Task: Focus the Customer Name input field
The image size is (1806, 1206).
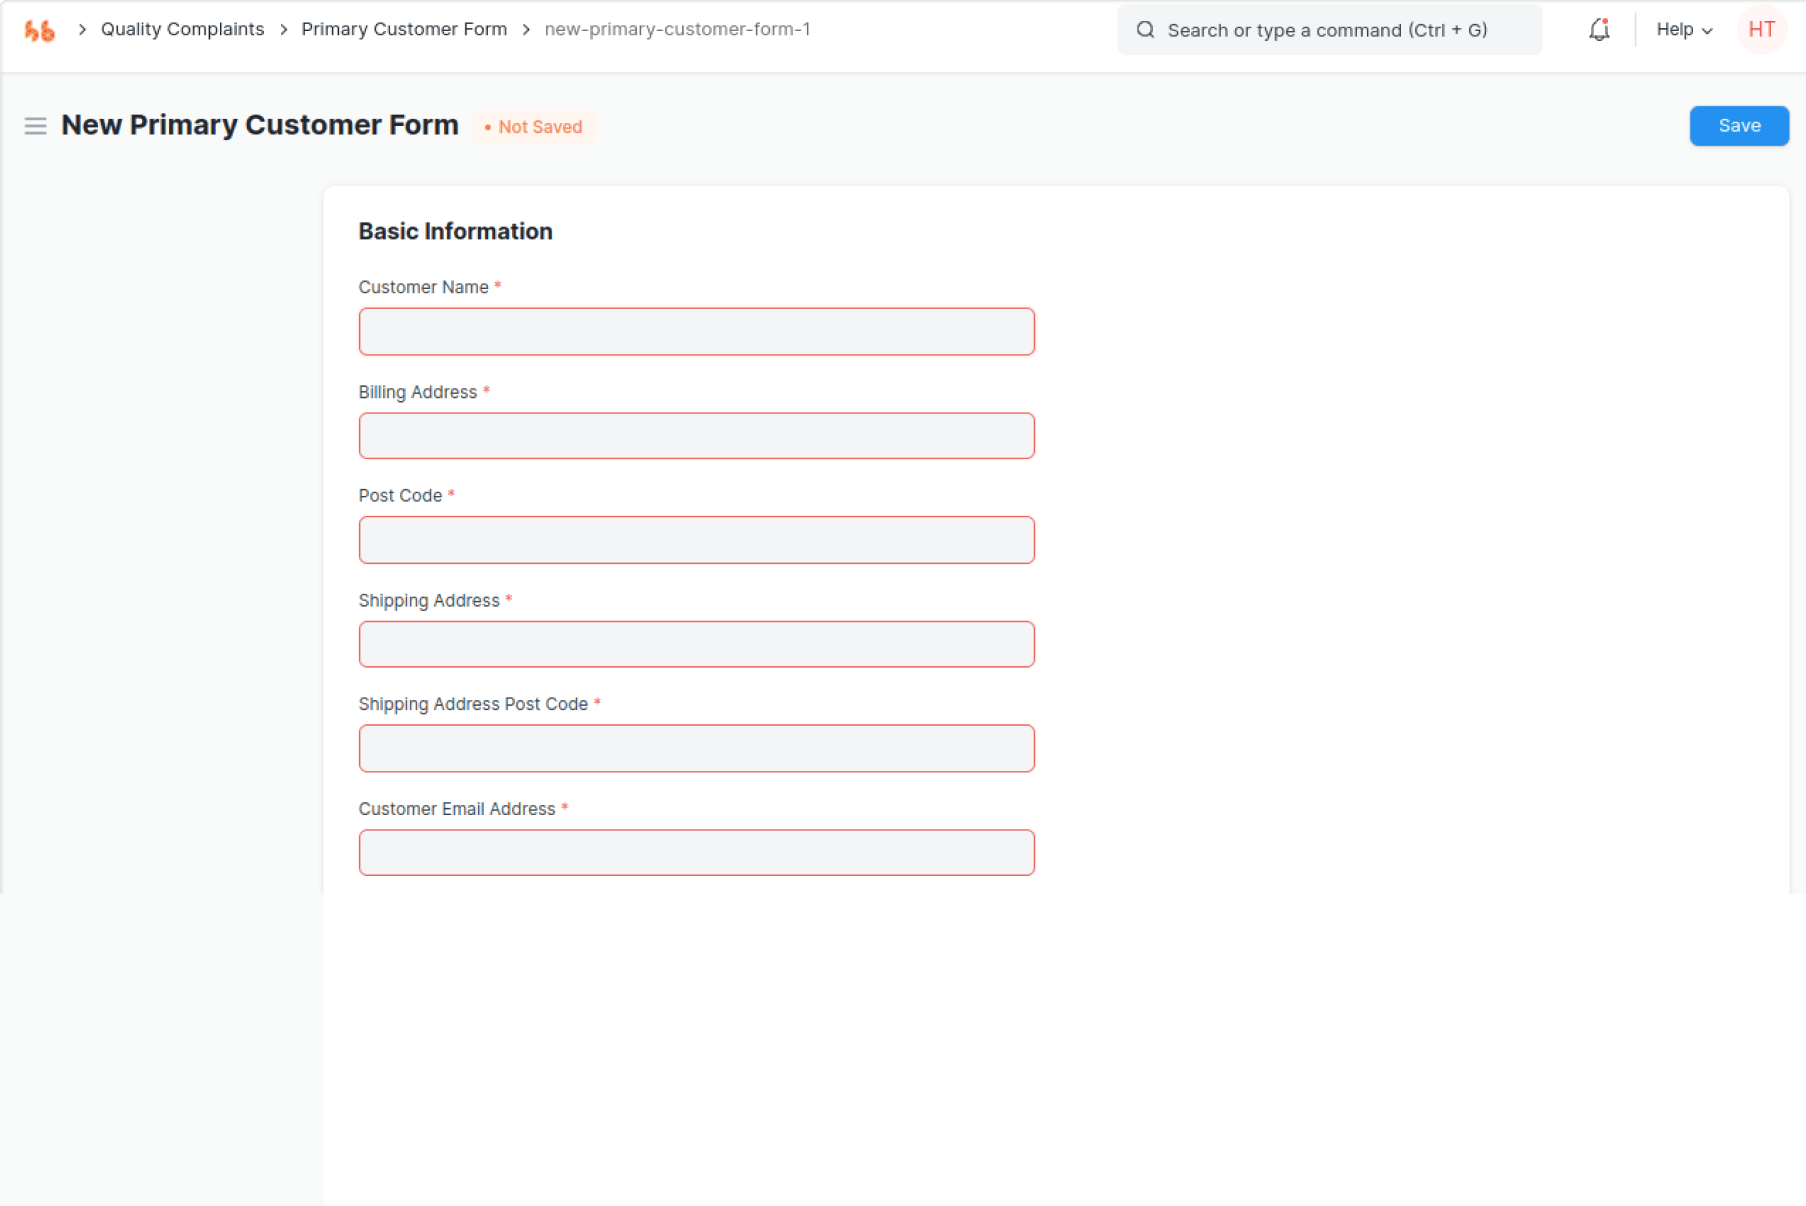Action: (x=696, y=332)
